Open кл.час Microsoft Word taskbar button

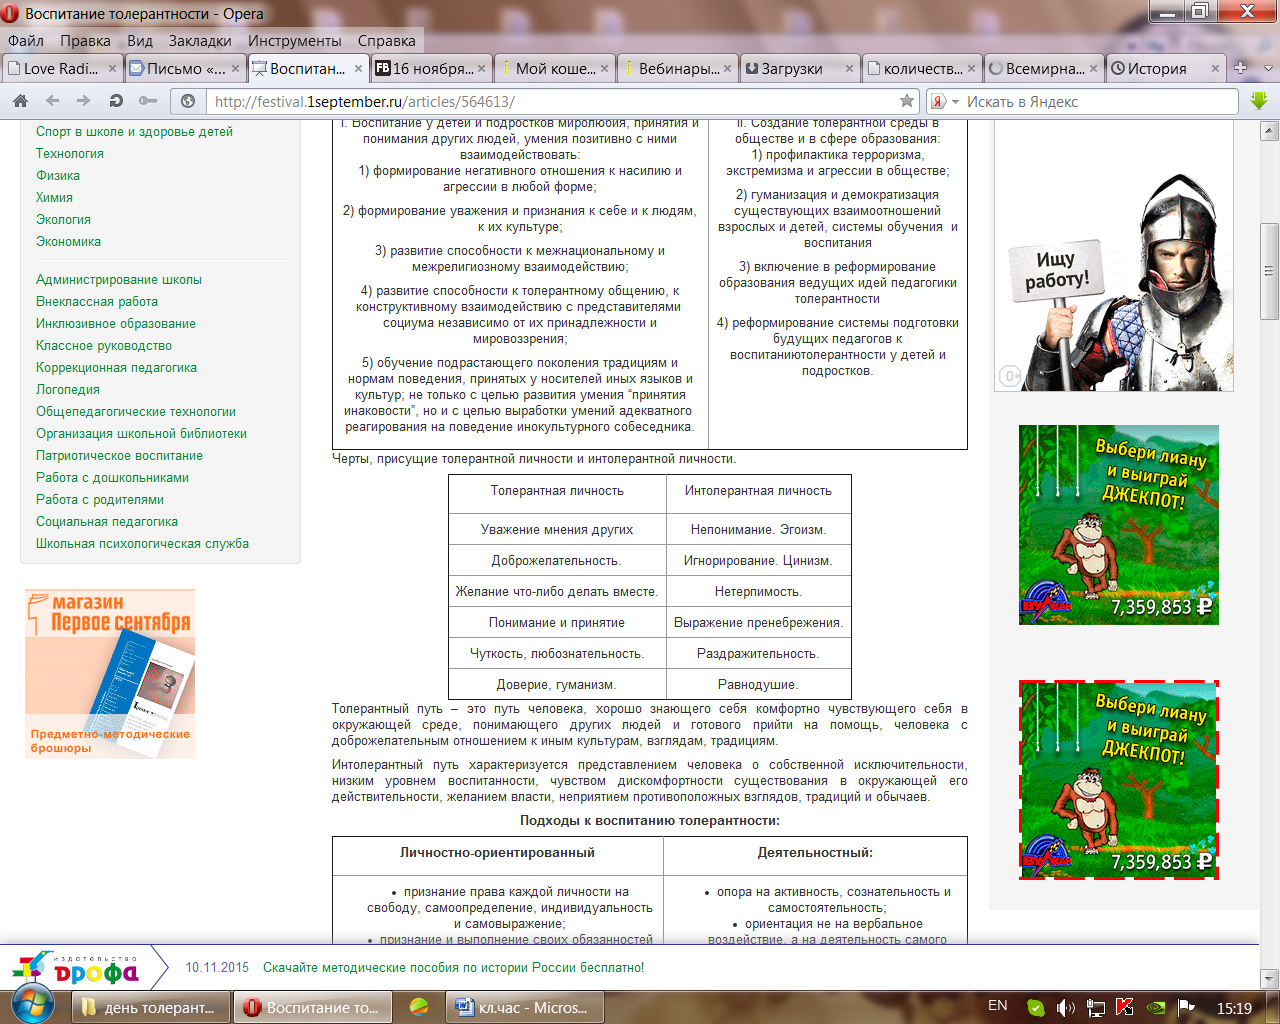524,1007
